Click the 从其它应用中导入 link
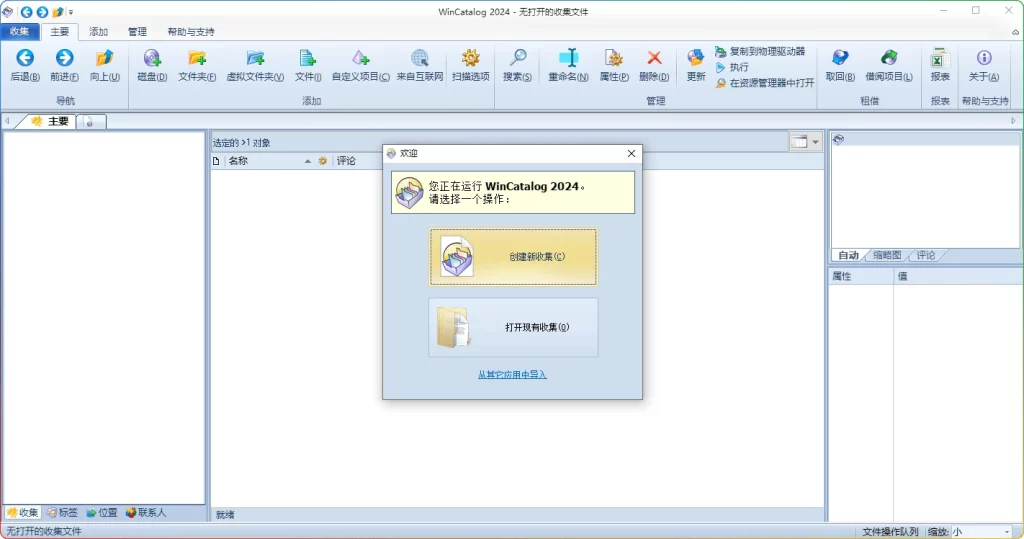Screen dimensions: 1024x539 (x=512, y=374)
